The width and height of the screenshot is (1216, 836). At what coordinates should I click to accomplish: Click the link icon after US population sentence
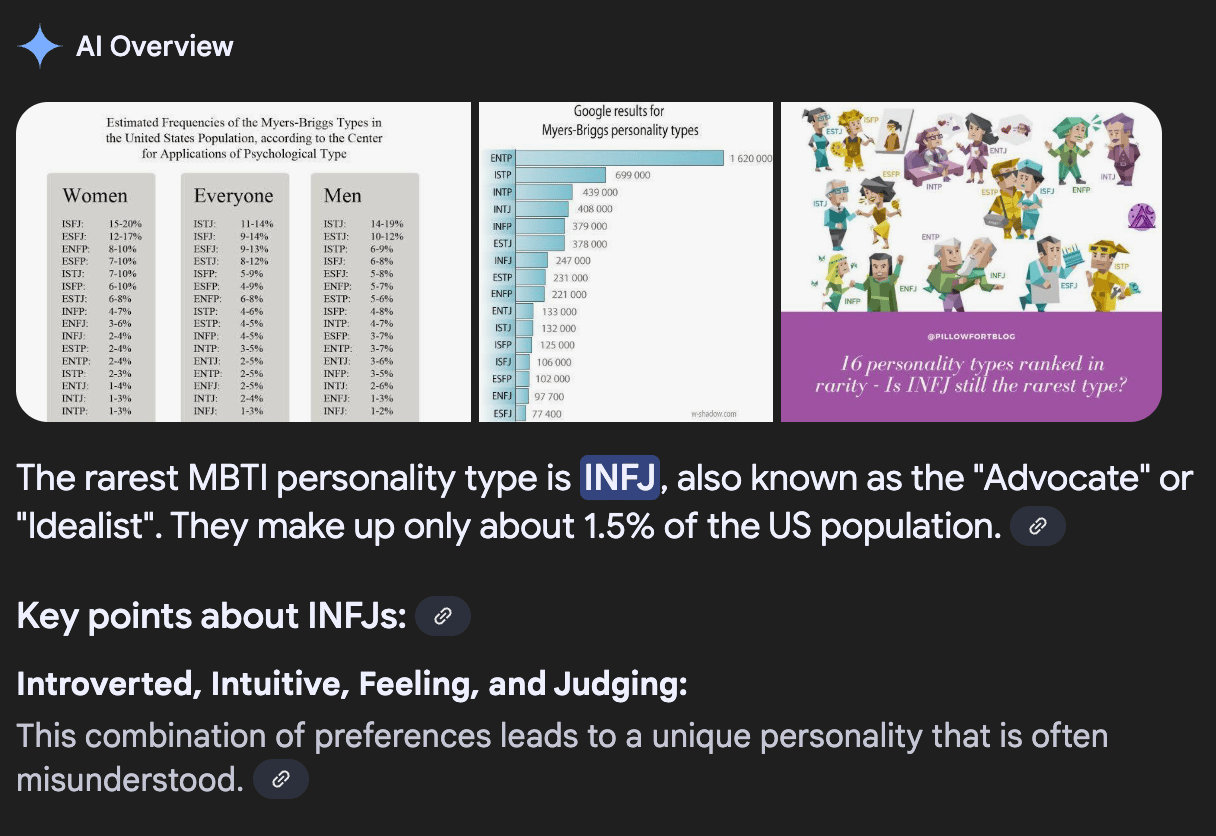point(1037,527)
